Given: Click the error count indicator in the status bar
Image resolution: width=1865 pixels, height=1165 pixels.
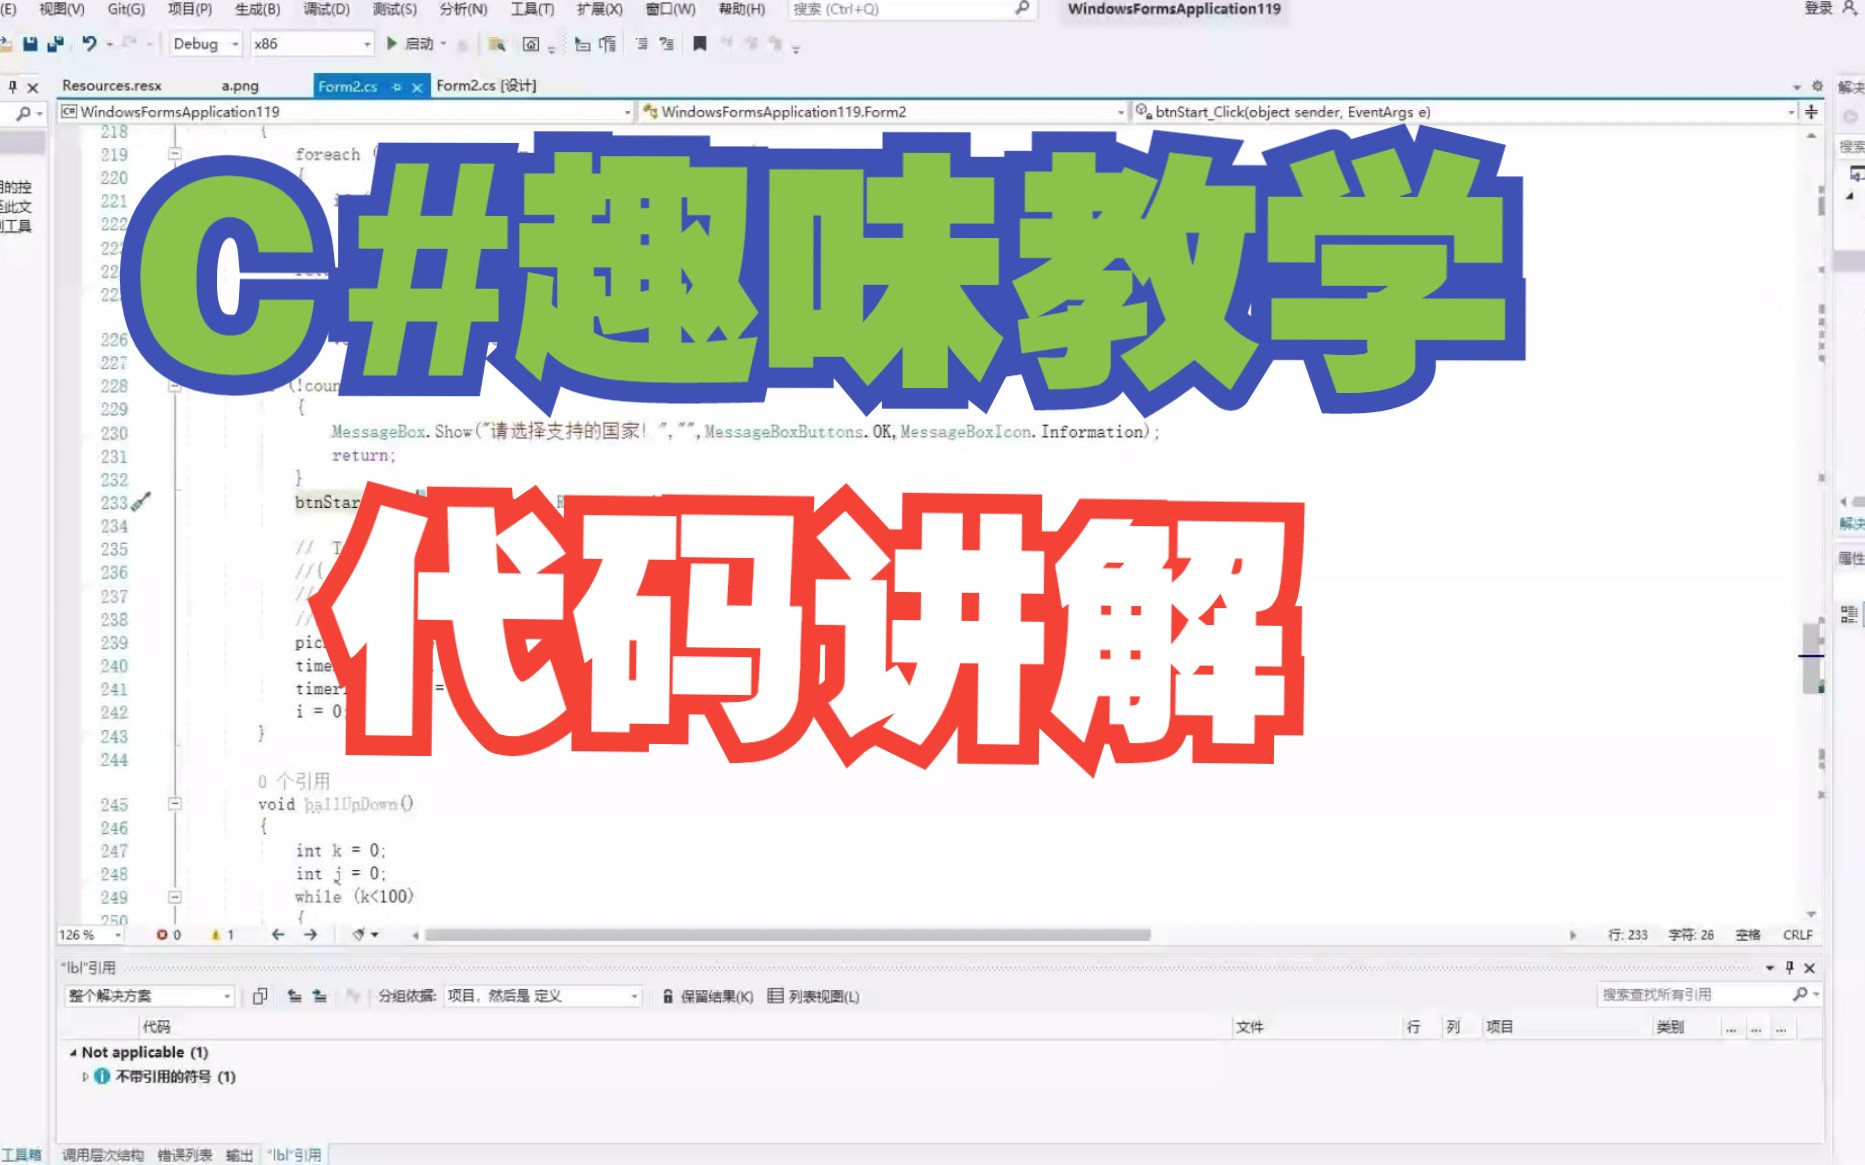Looking at the screenshot, I should [x=168, y=935].
